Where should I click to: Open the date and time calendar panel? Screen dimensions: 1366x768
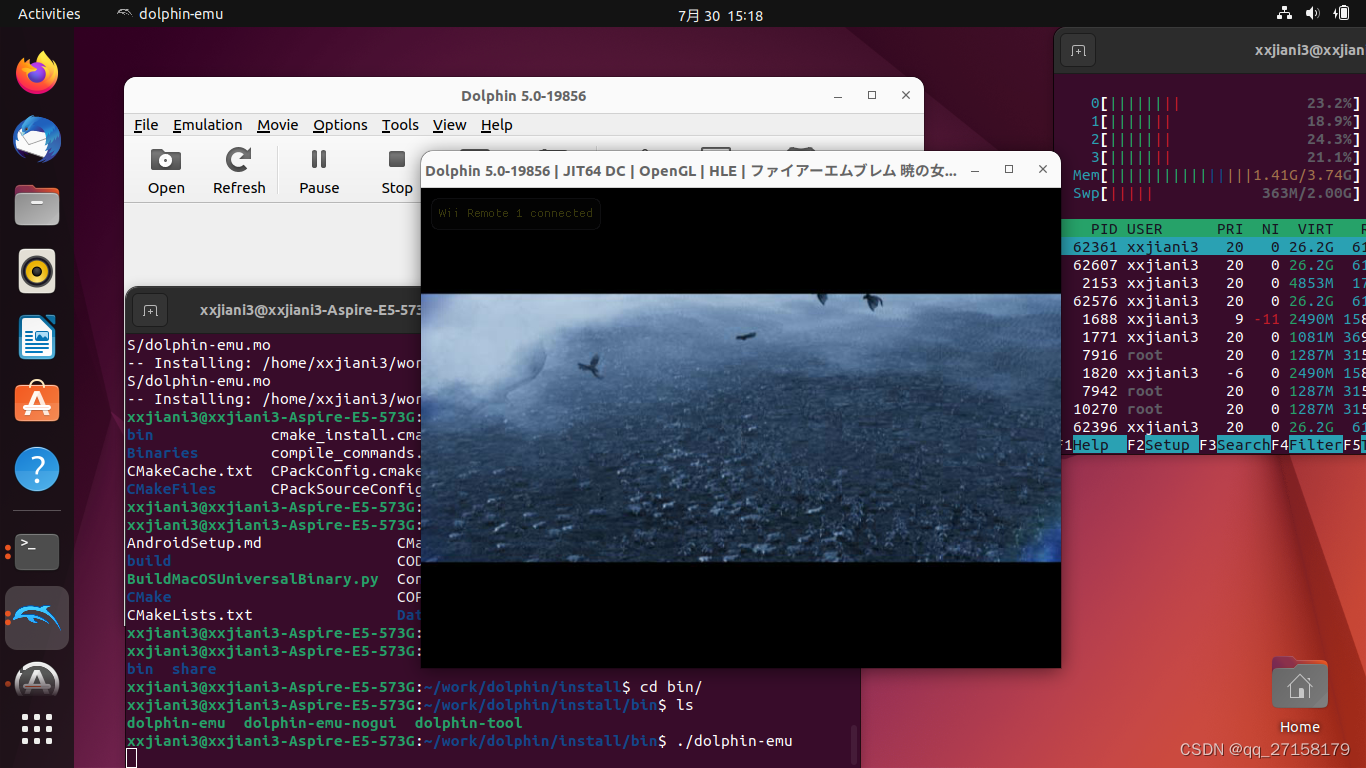[x=720, y=14]
